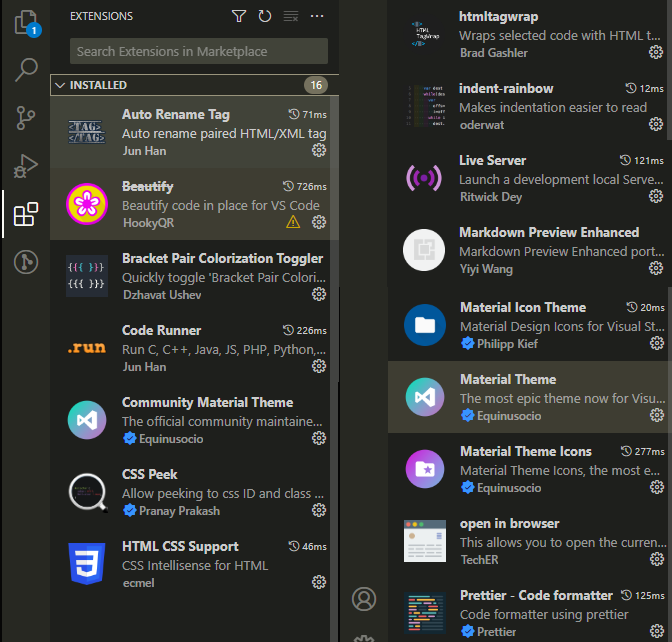Open the Views and More Actions ellipsis

pos(317,16)
